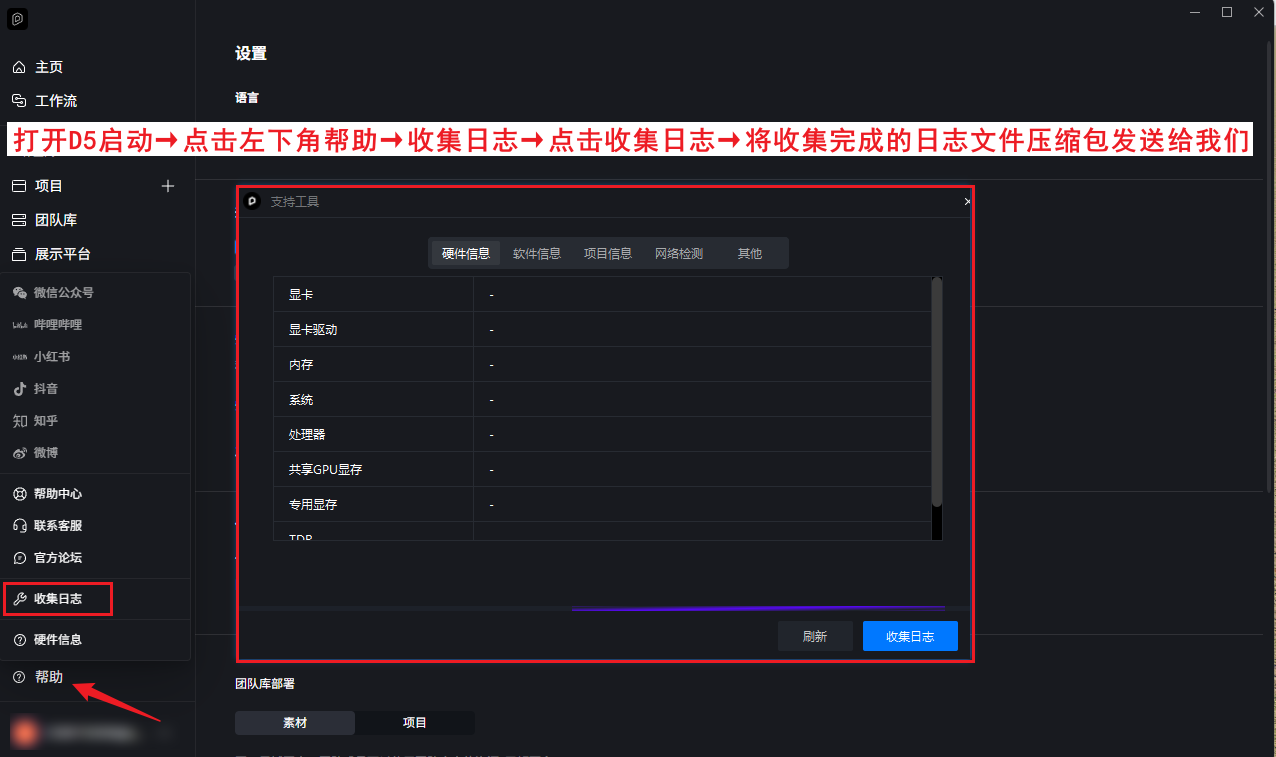Open the 展示平台 showcase platform

coord(62,254)
